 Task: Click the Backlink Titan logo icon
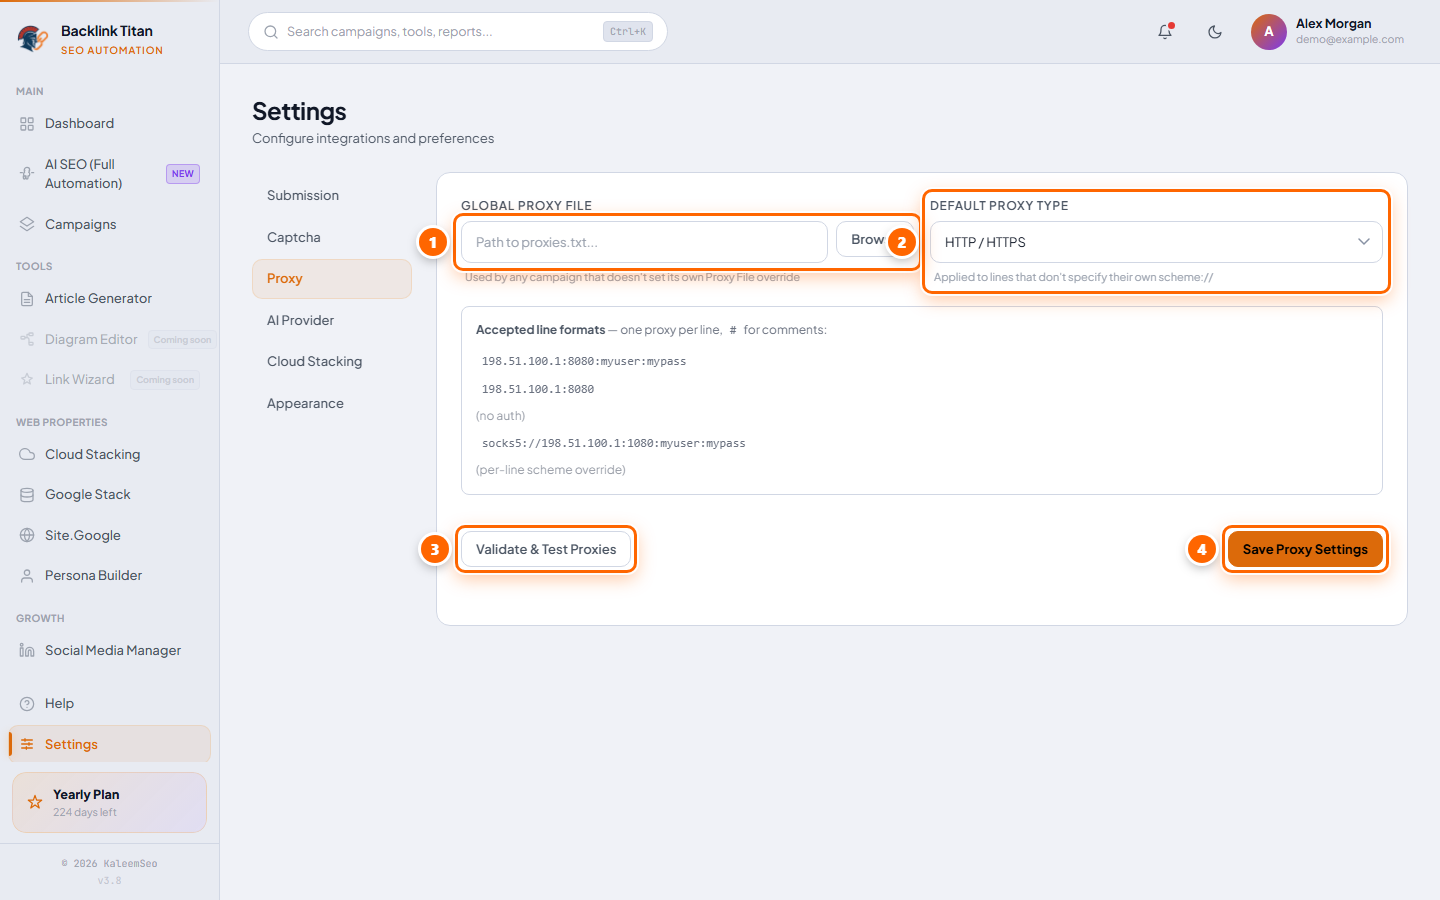tap(33, 39)
